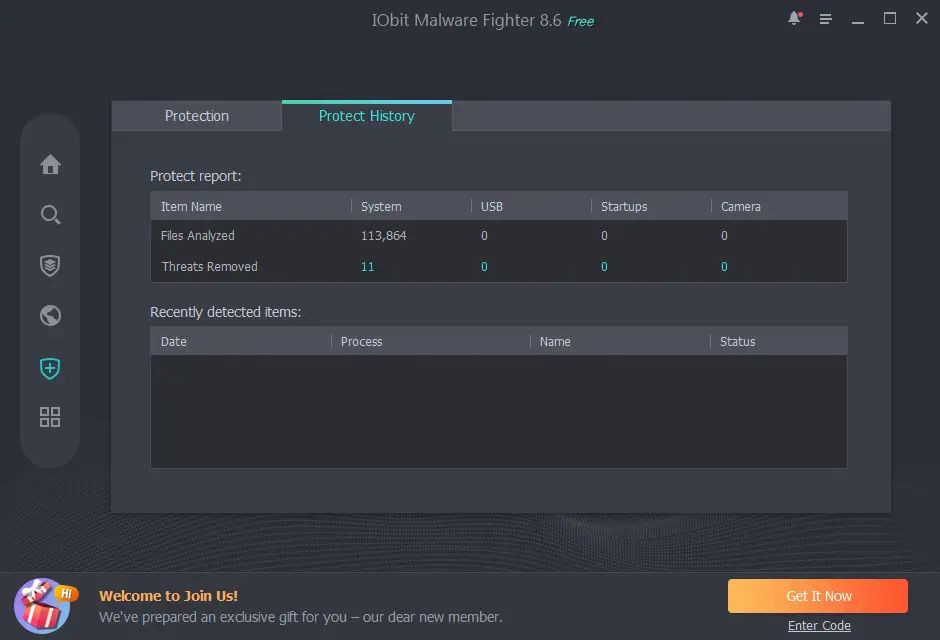Click the exclusive gift promo message text

[301, 617]
